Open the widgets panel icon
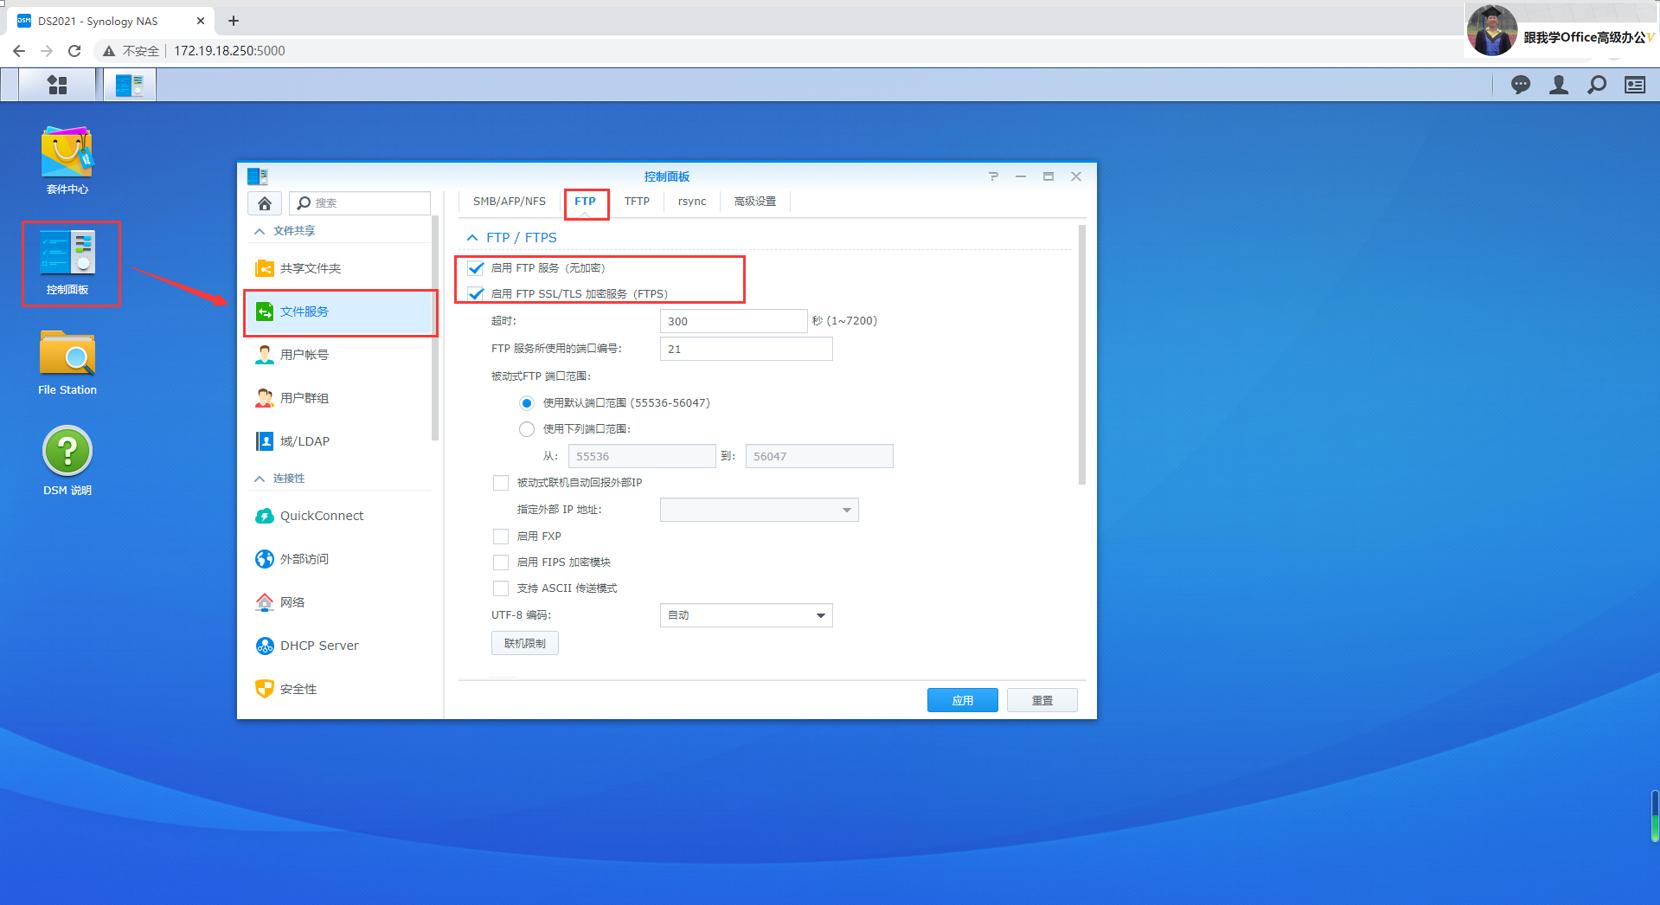 pos(1635,85)
